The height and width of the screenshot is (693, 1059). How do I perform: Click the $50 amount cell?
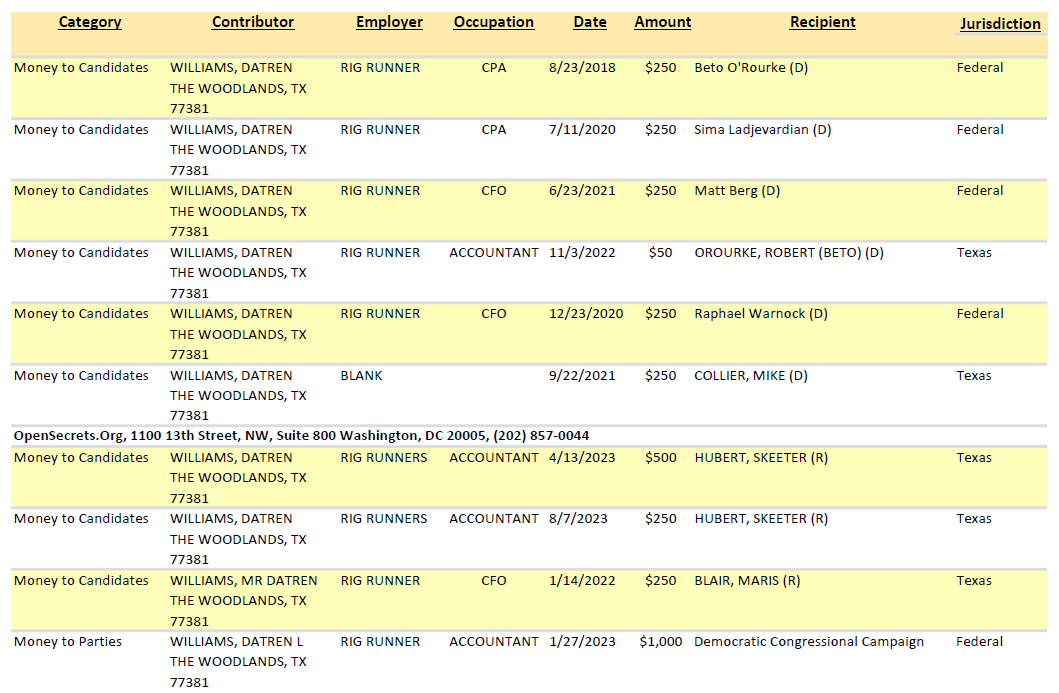661,253
